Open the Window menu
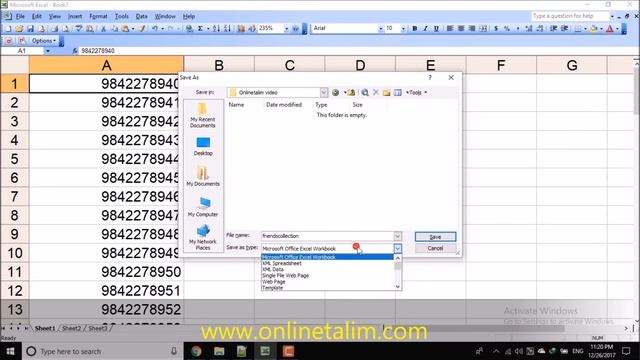 pos(165,16)
